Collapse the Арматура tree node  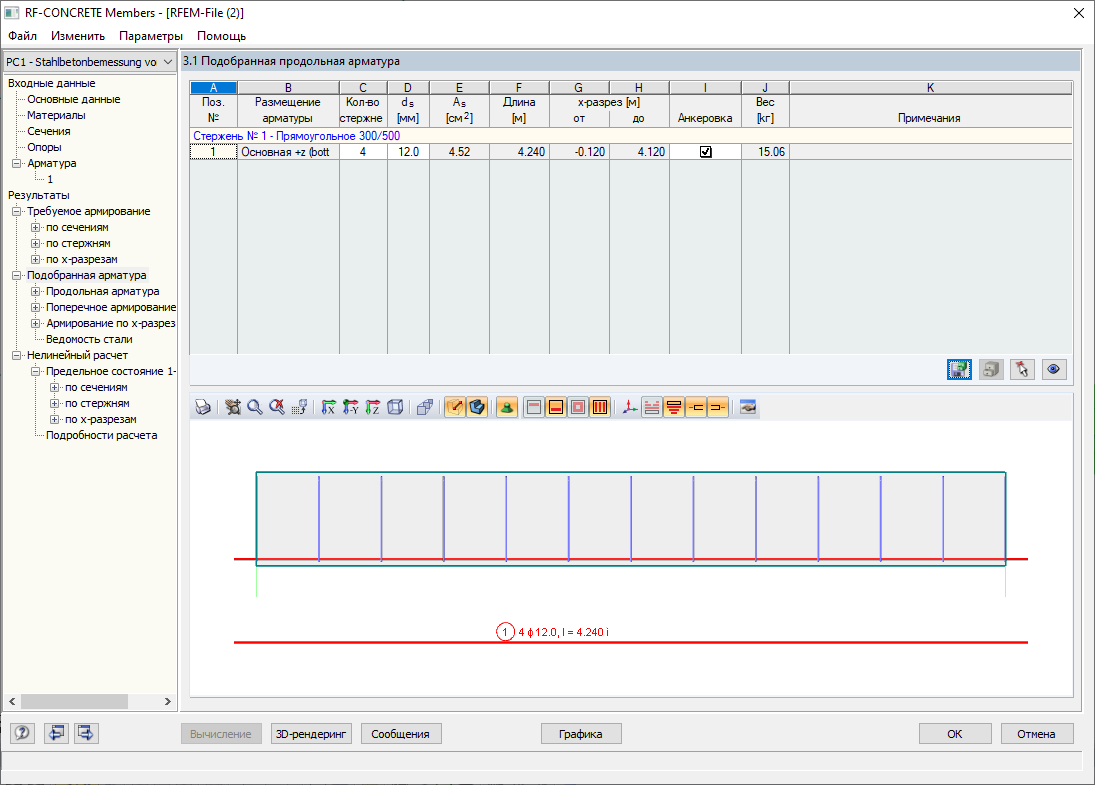pyautogui.click(x=17, y=163)
